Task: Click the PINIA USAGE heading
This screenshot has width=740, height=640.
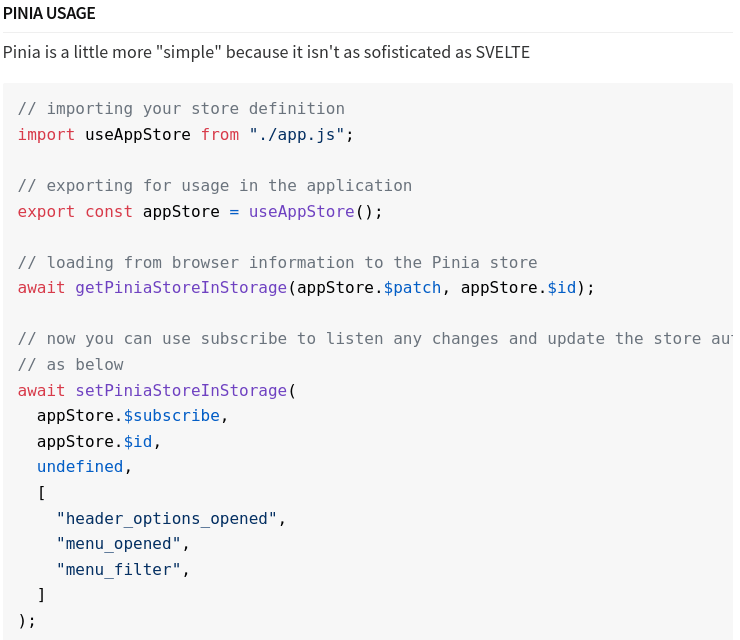Action: (x=49, y=13)
